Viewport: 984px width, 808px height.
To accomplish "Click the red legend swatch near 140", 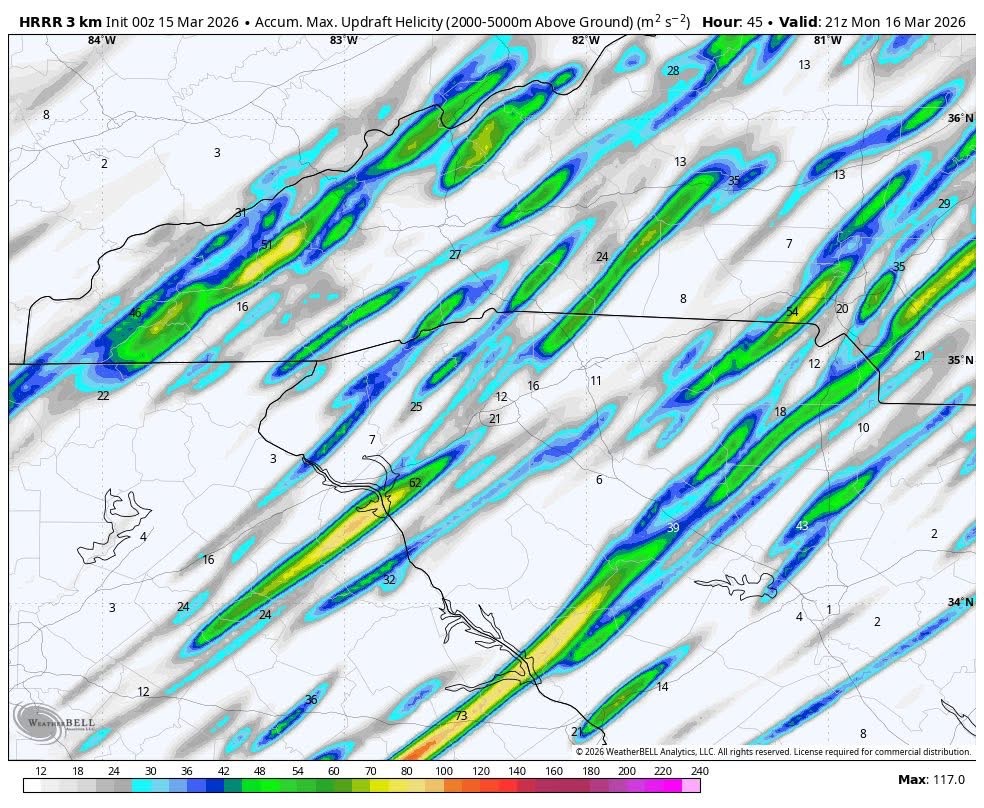I will (517, 786).
